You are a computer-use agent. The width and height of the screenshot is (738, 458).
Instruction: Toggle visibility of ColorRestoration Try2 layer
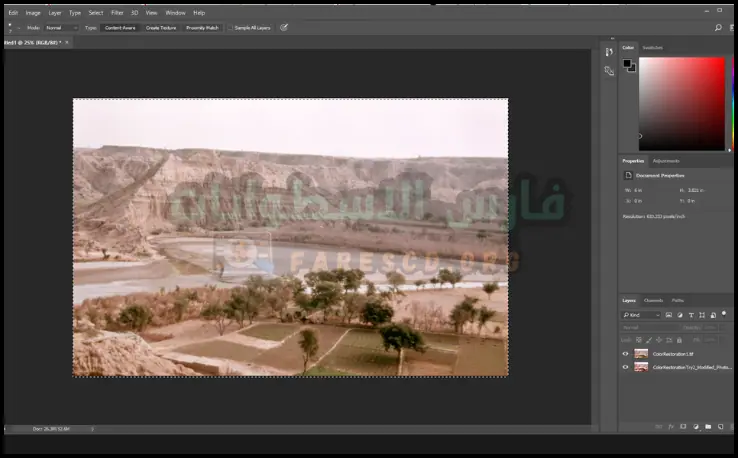[x=626, y=367]
